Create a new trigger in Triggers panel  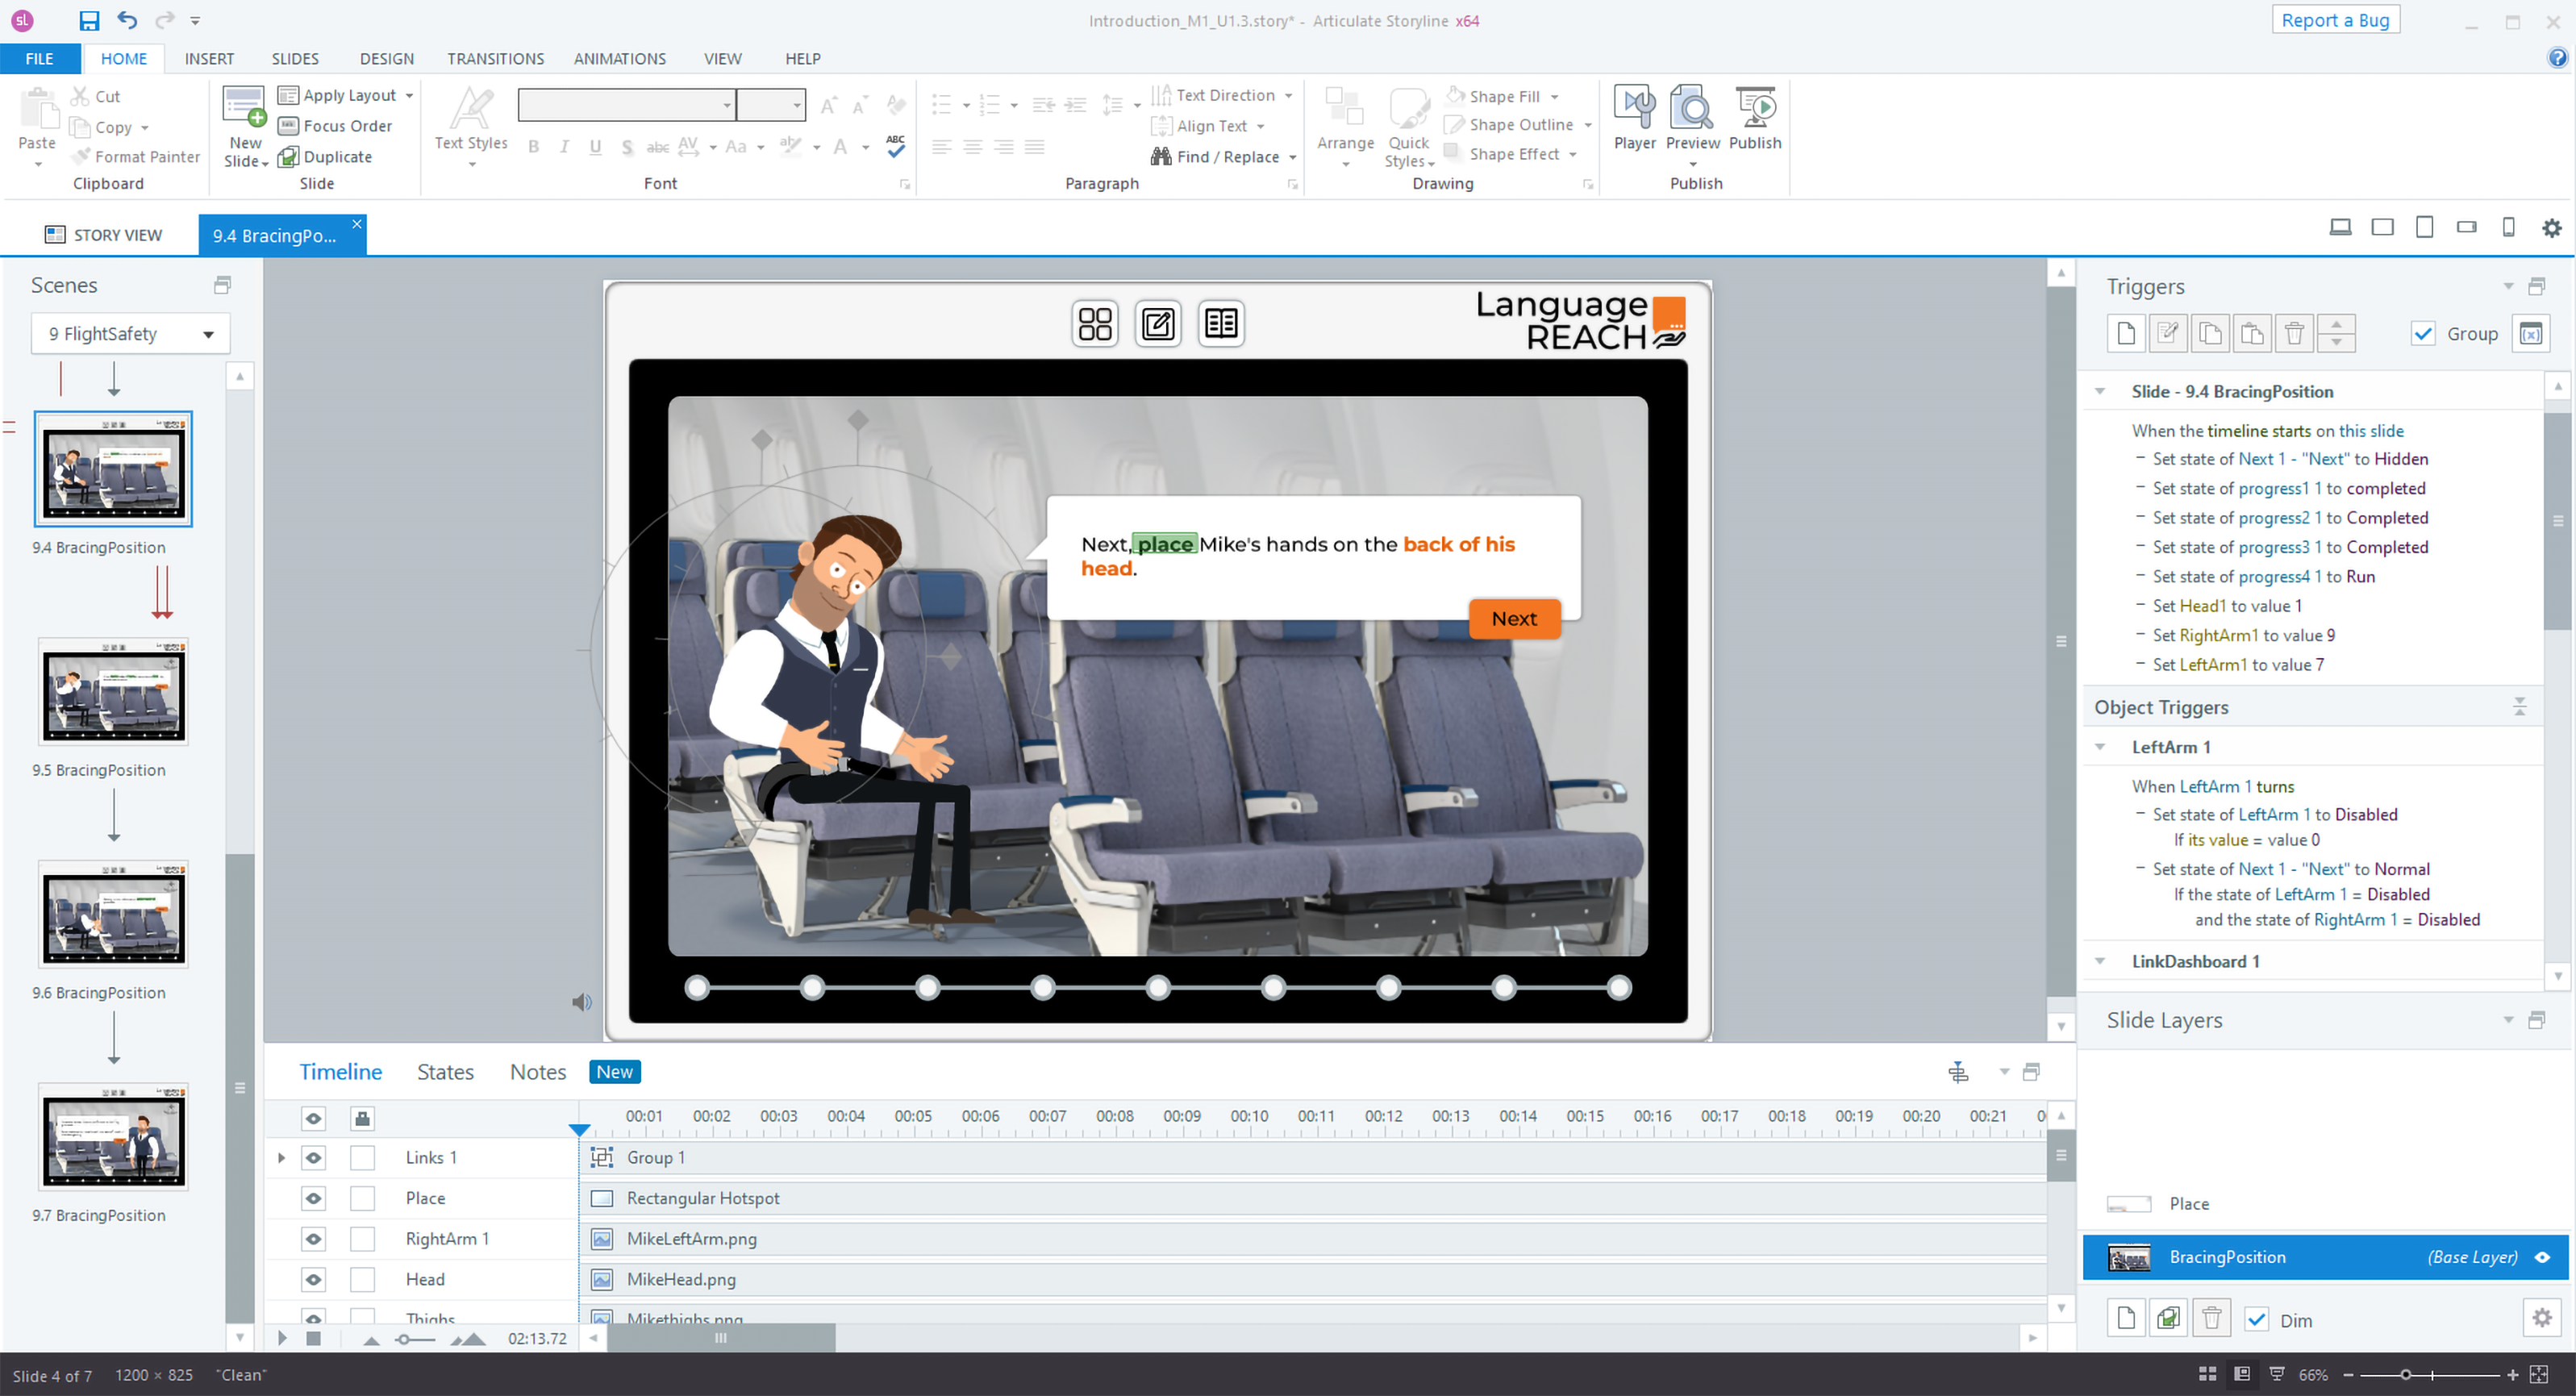tap(2126, 333)
